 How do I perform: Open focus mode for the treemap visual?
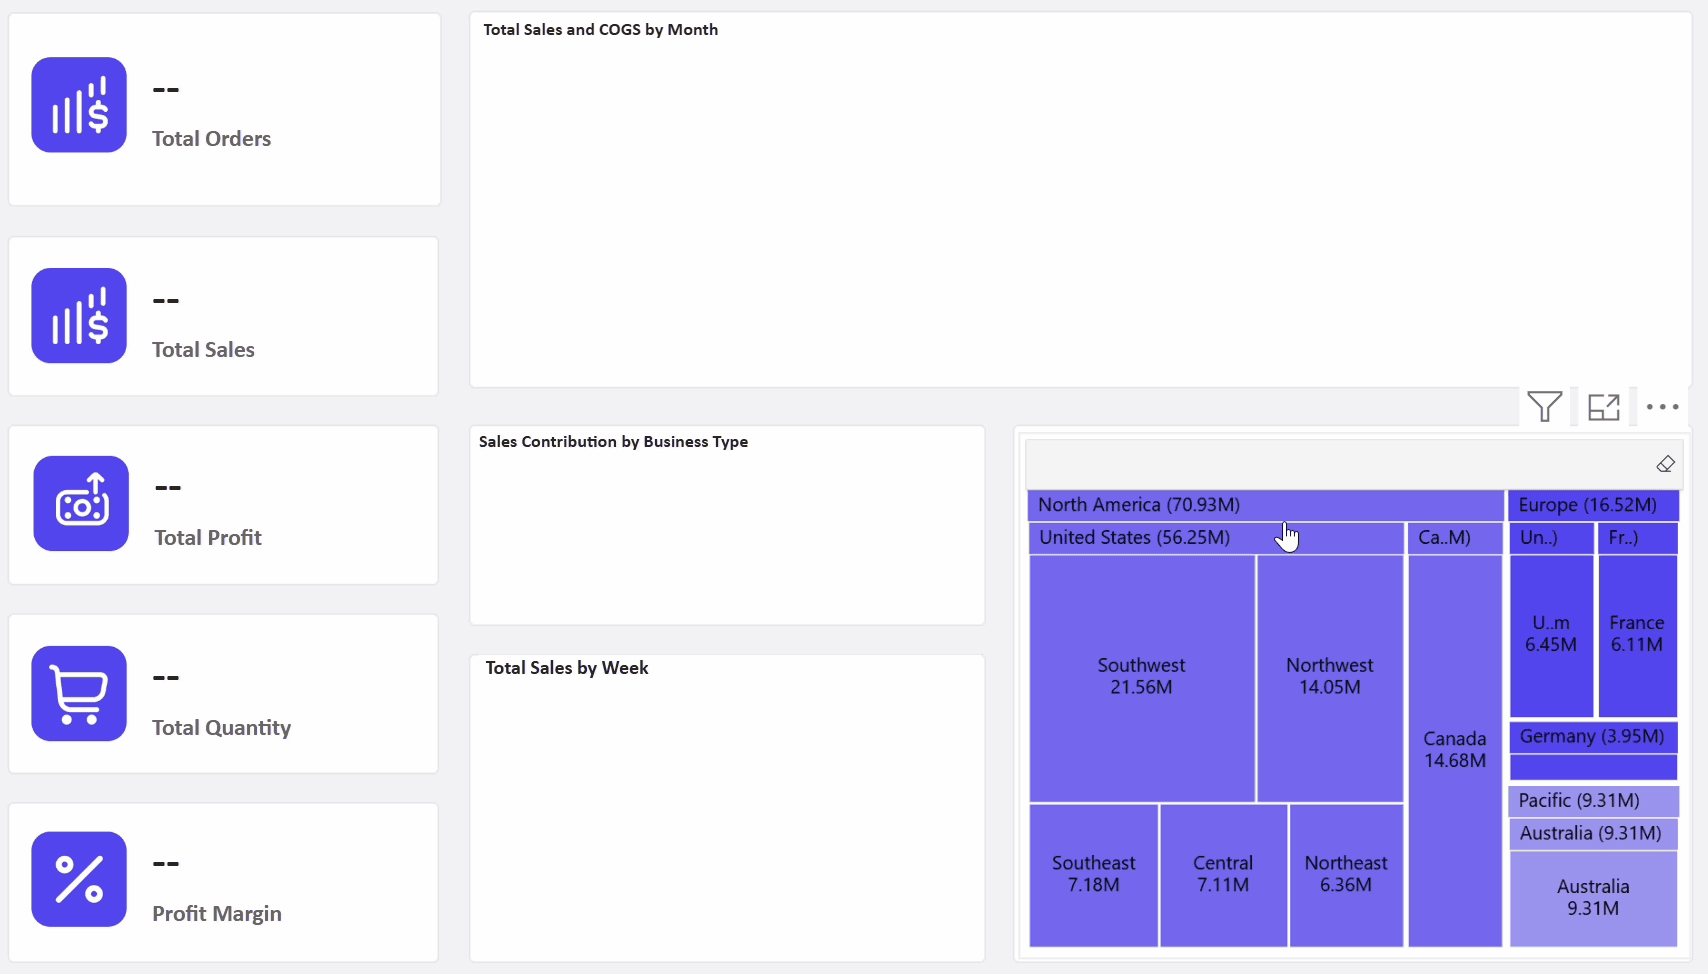coord(1603,407)
